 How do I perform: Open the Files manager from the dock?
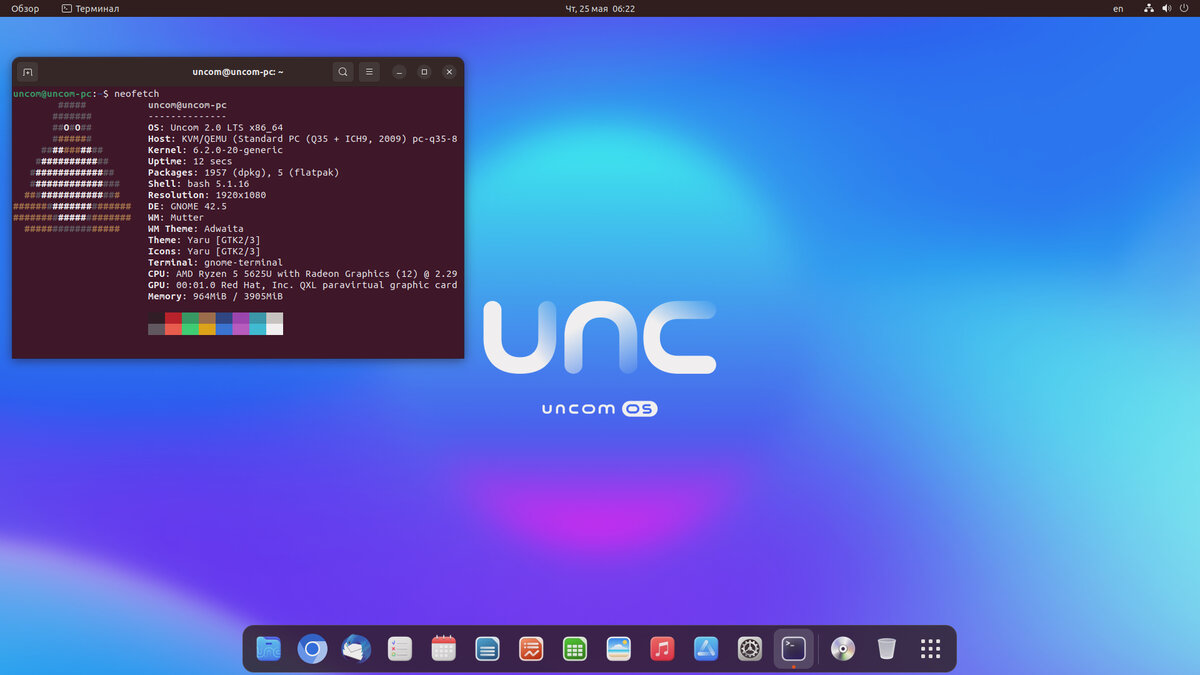(268, 649)
